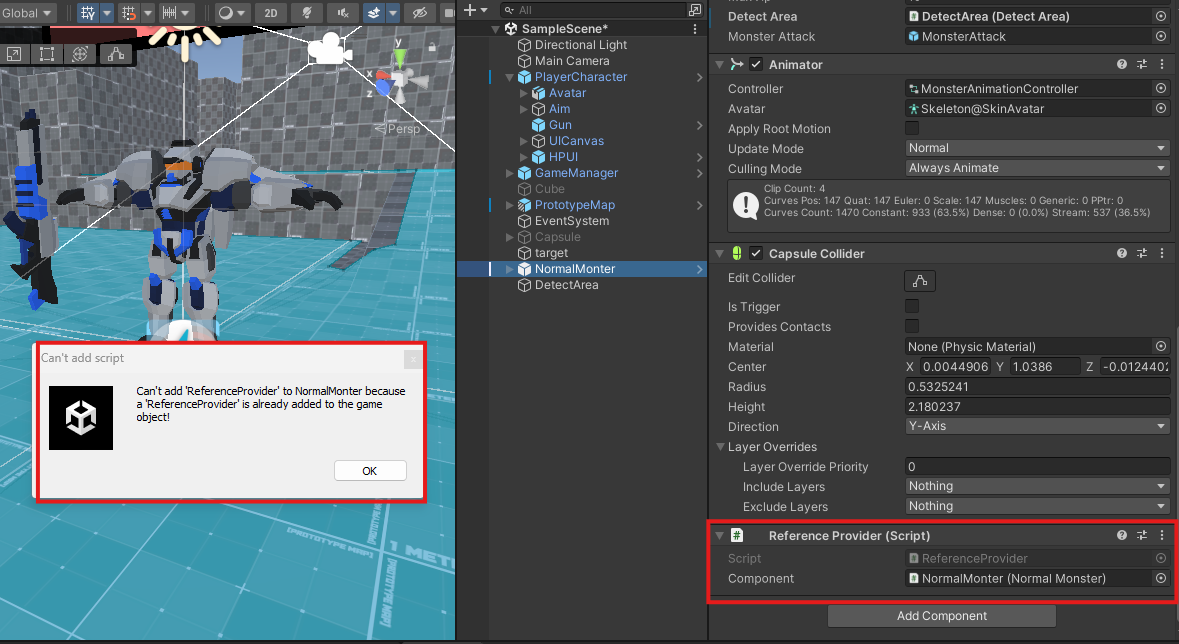Open the Culling Mode dropdown
The image size is (1179, 644).
click(1038, 169)
